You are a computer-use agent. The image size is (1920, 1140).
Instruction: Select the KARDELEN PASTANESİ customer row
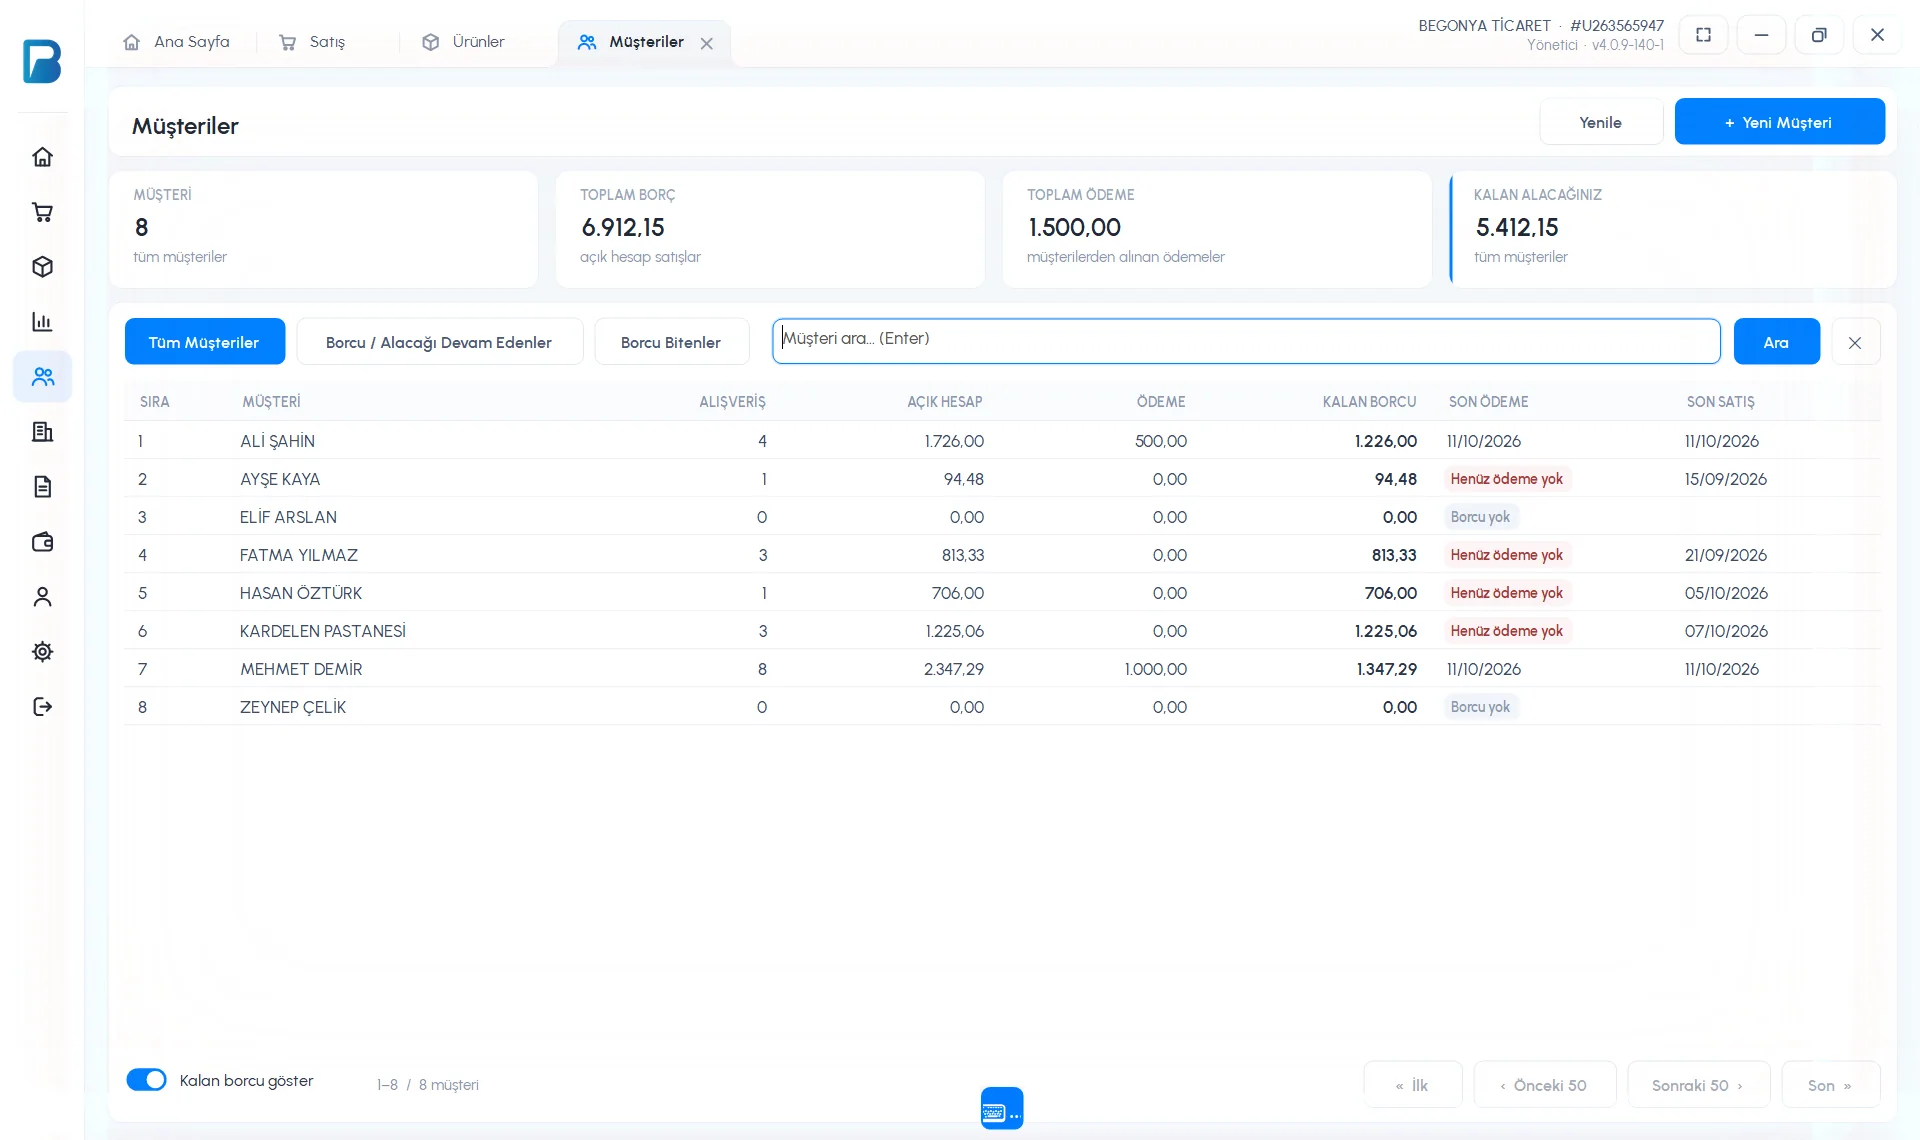[1002, 631]
